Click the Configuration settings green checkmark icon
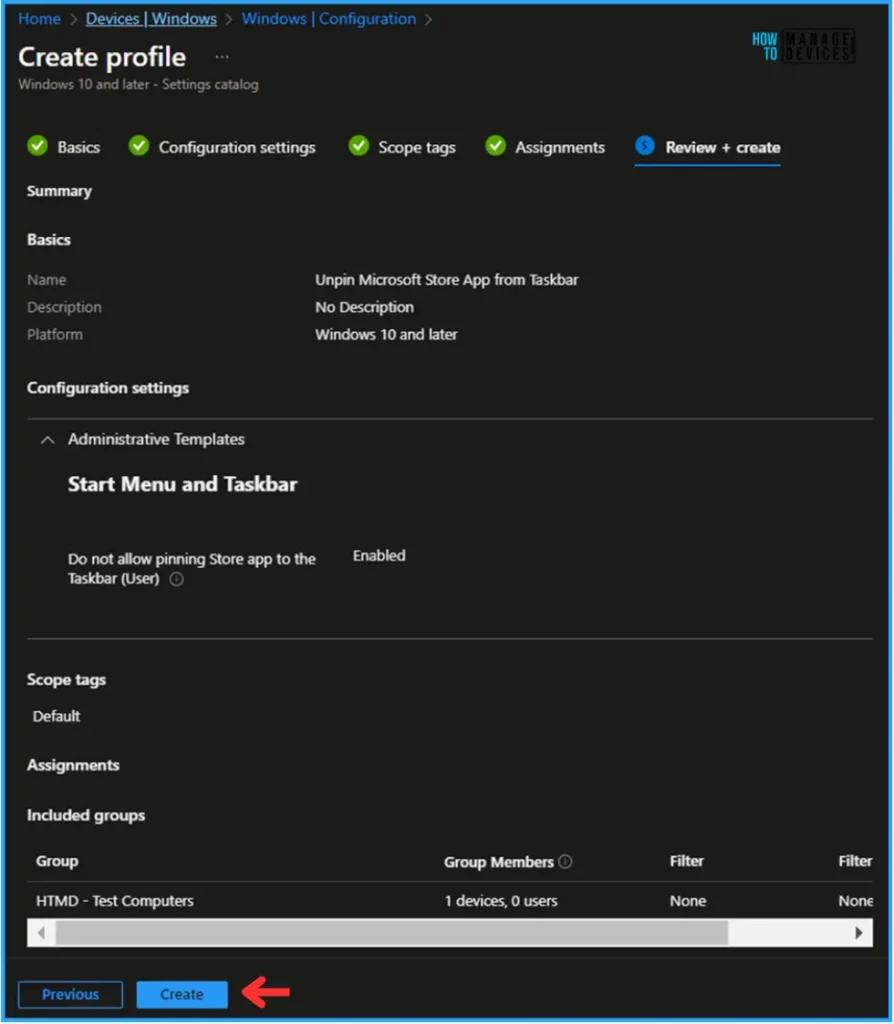This screenshot has height=1024, width=894. tap(139, 147)
